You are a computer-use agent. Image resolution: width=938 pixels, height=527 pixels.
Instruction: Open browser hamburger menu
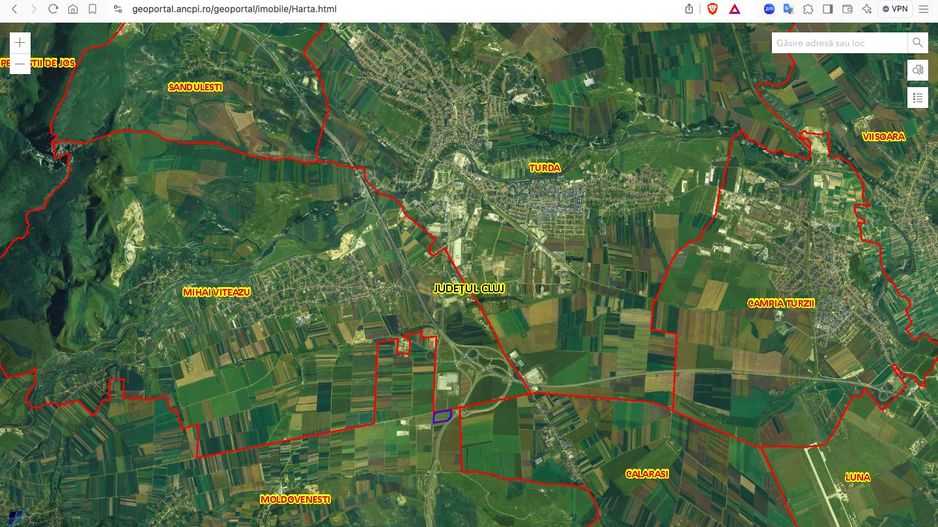(924, 9)
